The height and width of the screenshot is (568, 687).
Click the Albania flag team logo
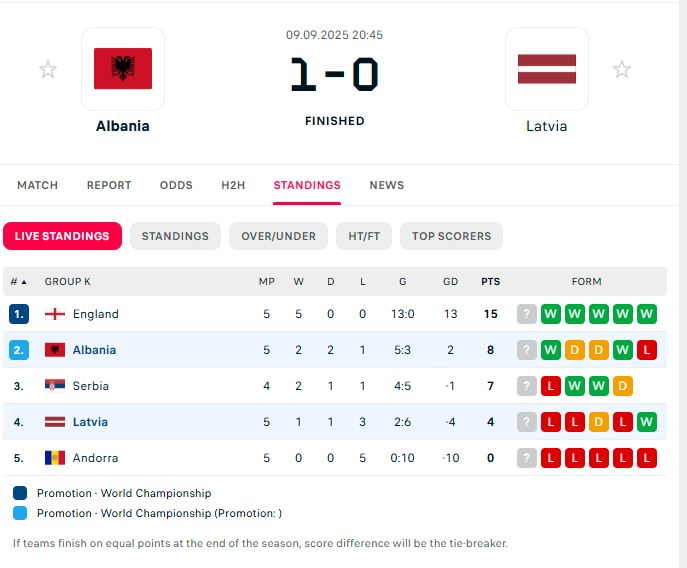pyautogui.click(x=123, y=69)
